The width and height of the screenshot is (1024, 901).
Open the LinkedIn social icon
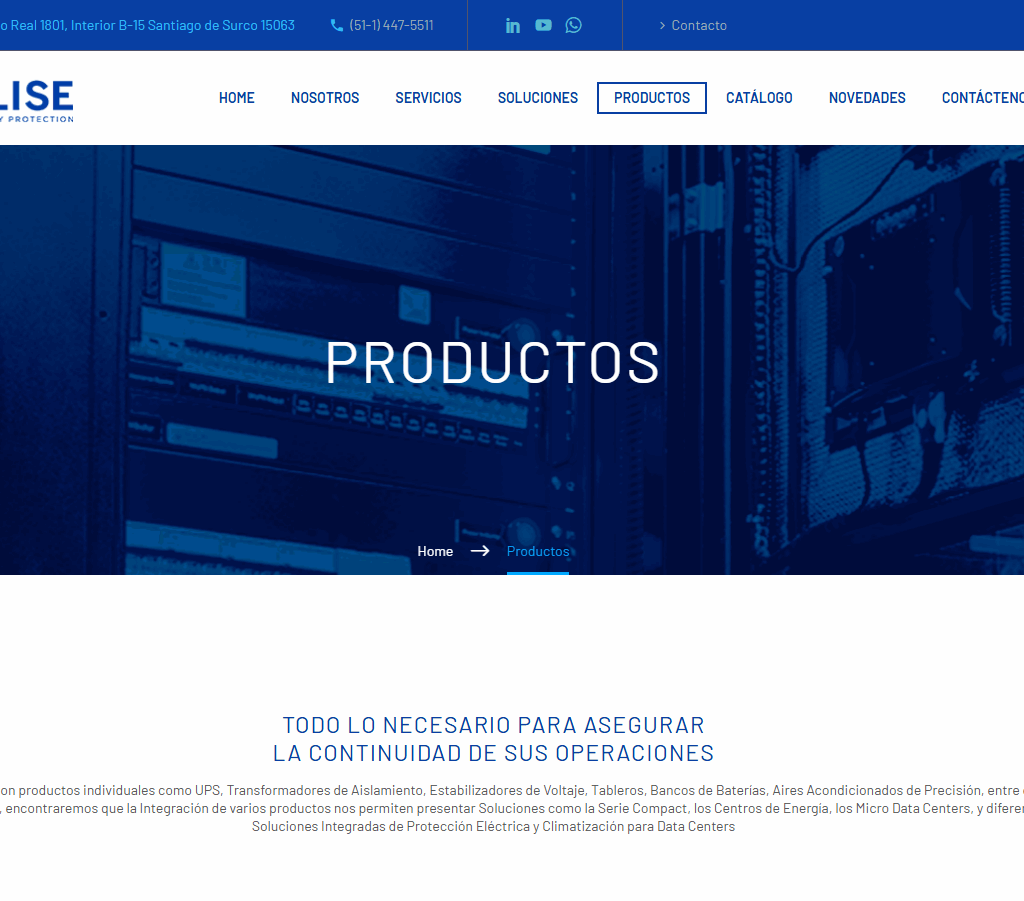tap(513, 25)
